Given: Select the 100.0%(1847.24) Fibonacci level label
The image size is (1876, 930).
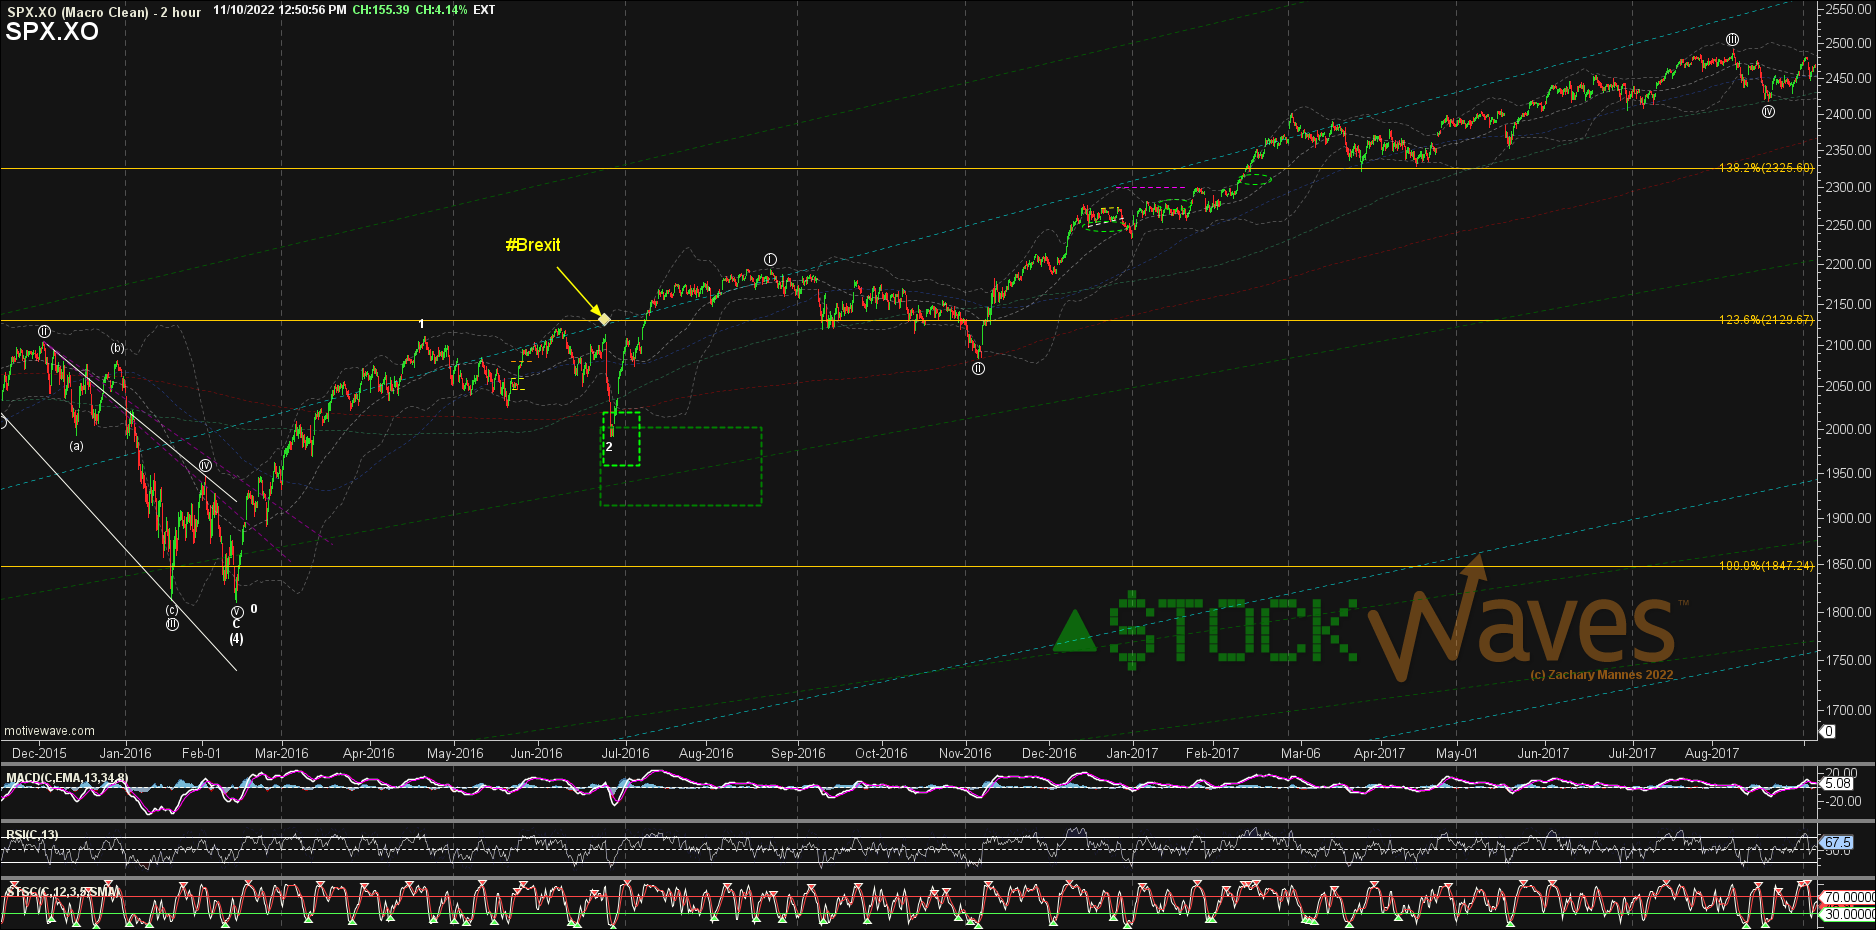Looking at the screenshot, I should click(1765, 566).
